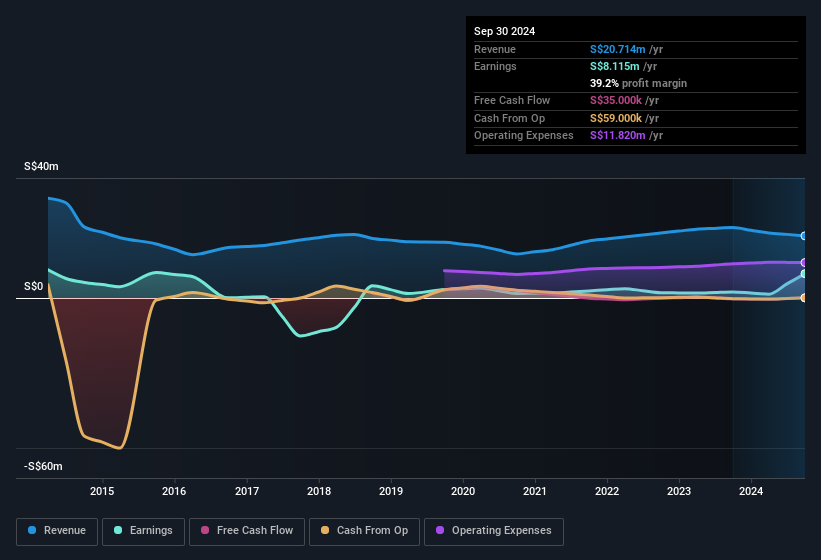Screen dimensions: 821x560
Task: Click the orange Cash From Op dot
Action: point(326,531)
